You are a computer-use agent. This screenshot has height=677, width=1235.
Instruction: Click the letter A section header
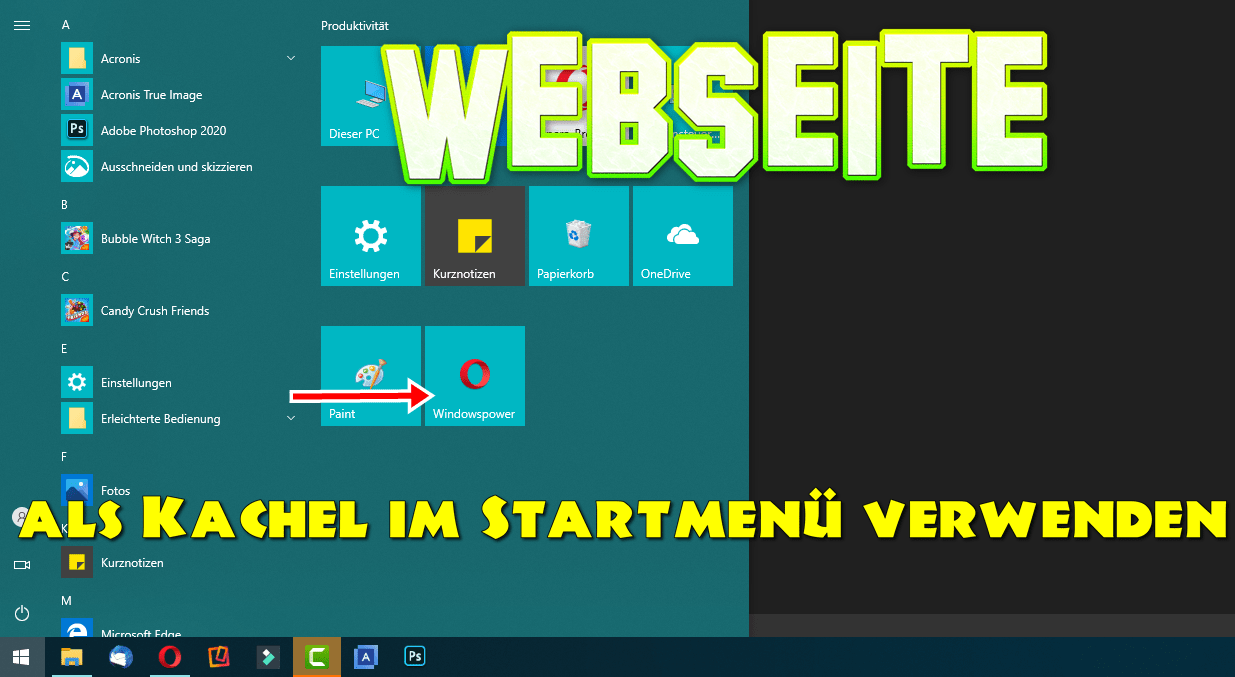tap(65, 24)
